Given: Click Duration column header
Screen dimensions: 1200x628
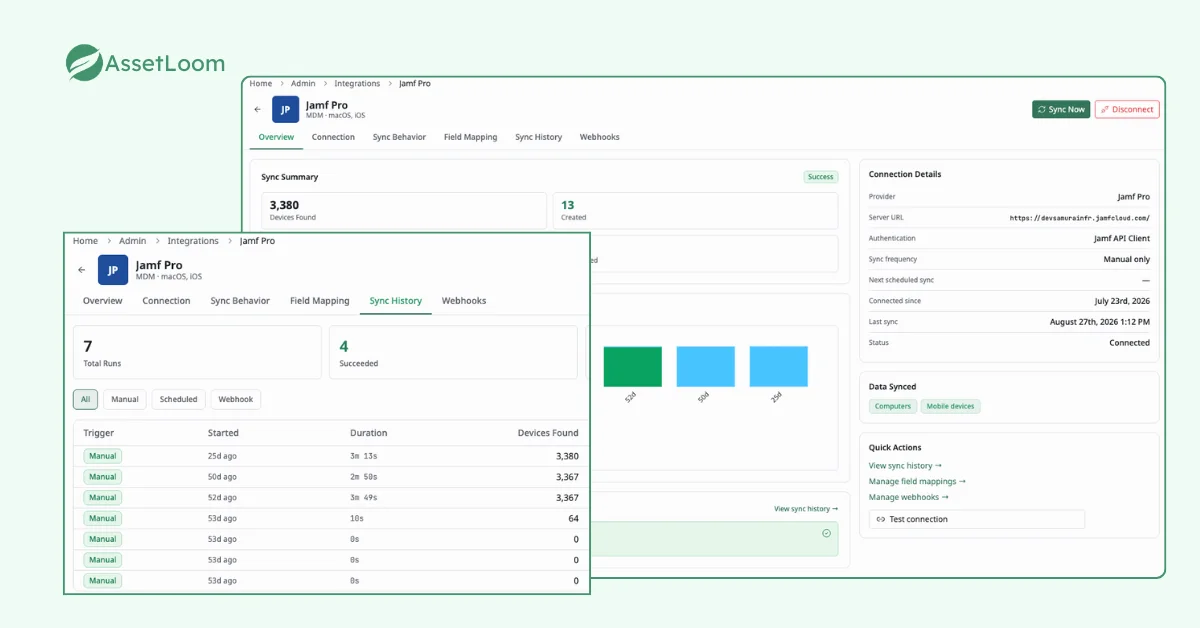Looking at the screenshot, I should coord(368,433).
